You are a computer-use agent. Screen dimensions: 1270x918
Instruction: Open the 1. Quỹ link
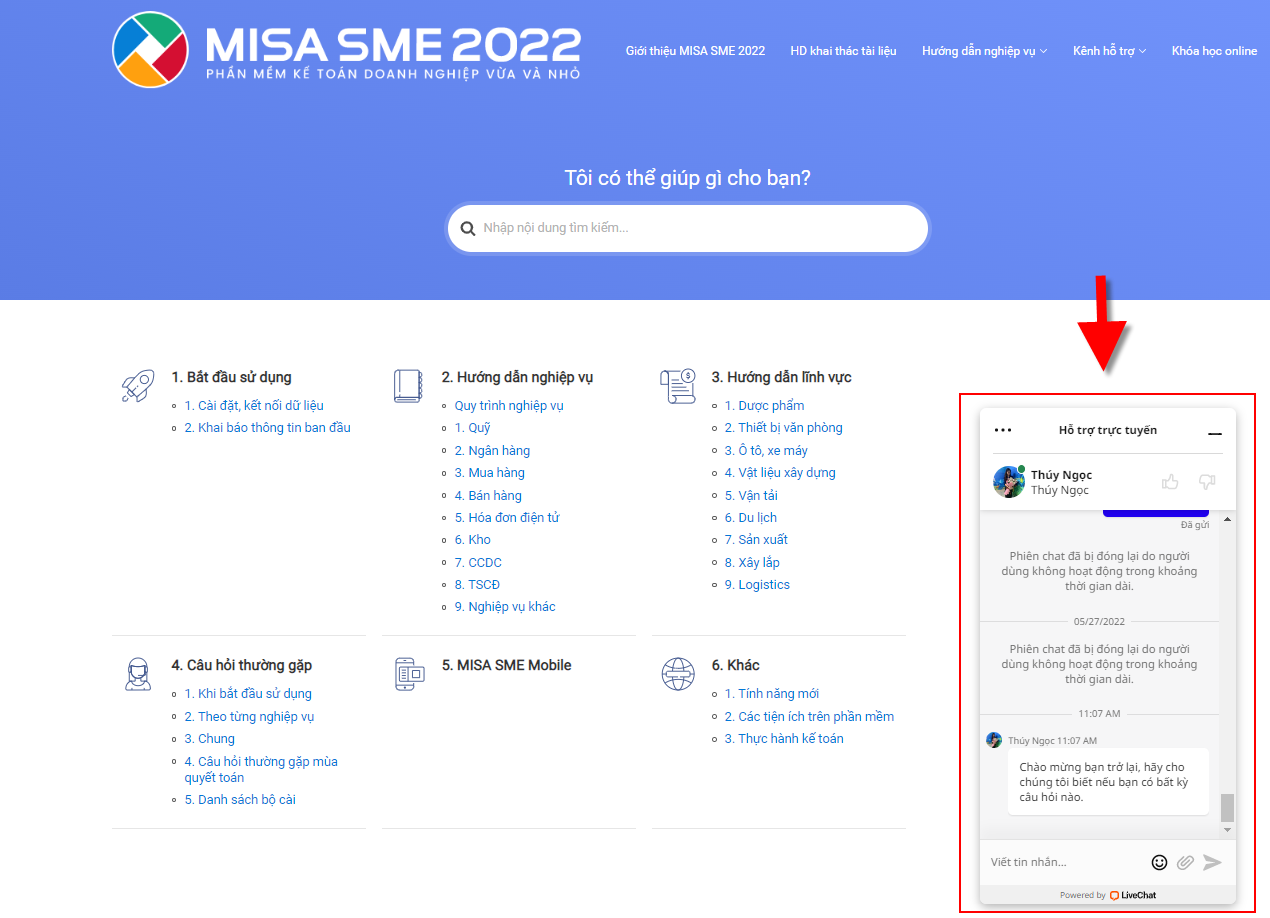pos(473,428)
